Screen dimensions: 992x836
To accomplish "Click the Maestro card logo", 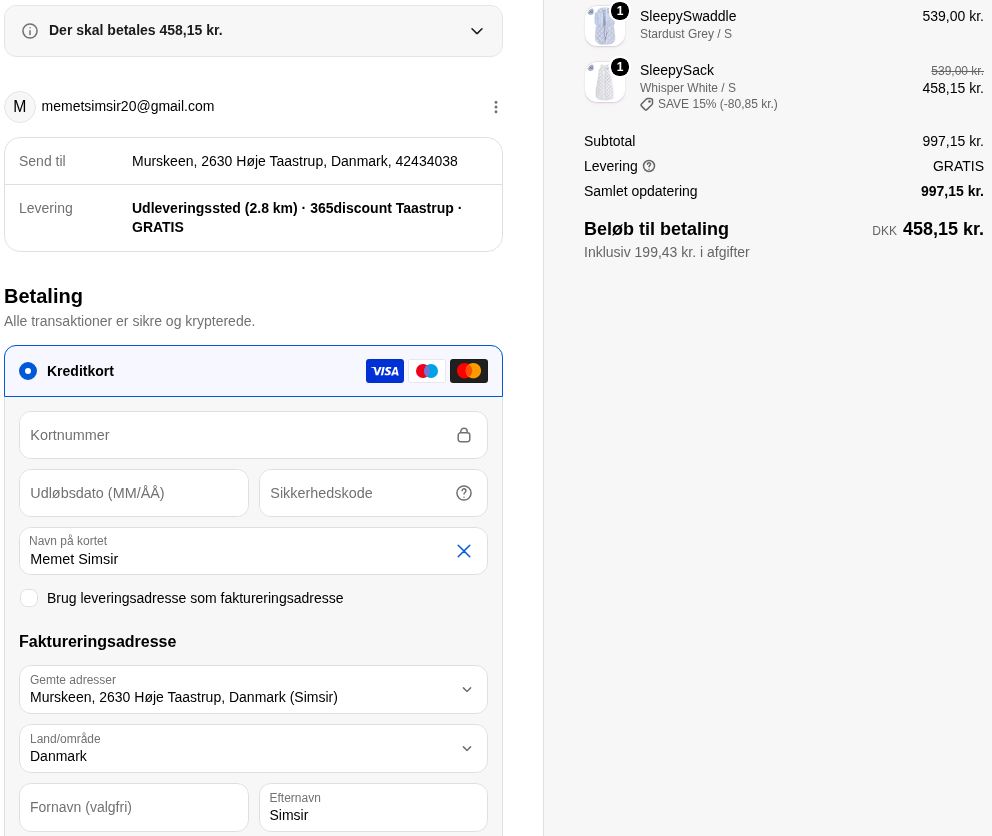I will tap(426, 371).
